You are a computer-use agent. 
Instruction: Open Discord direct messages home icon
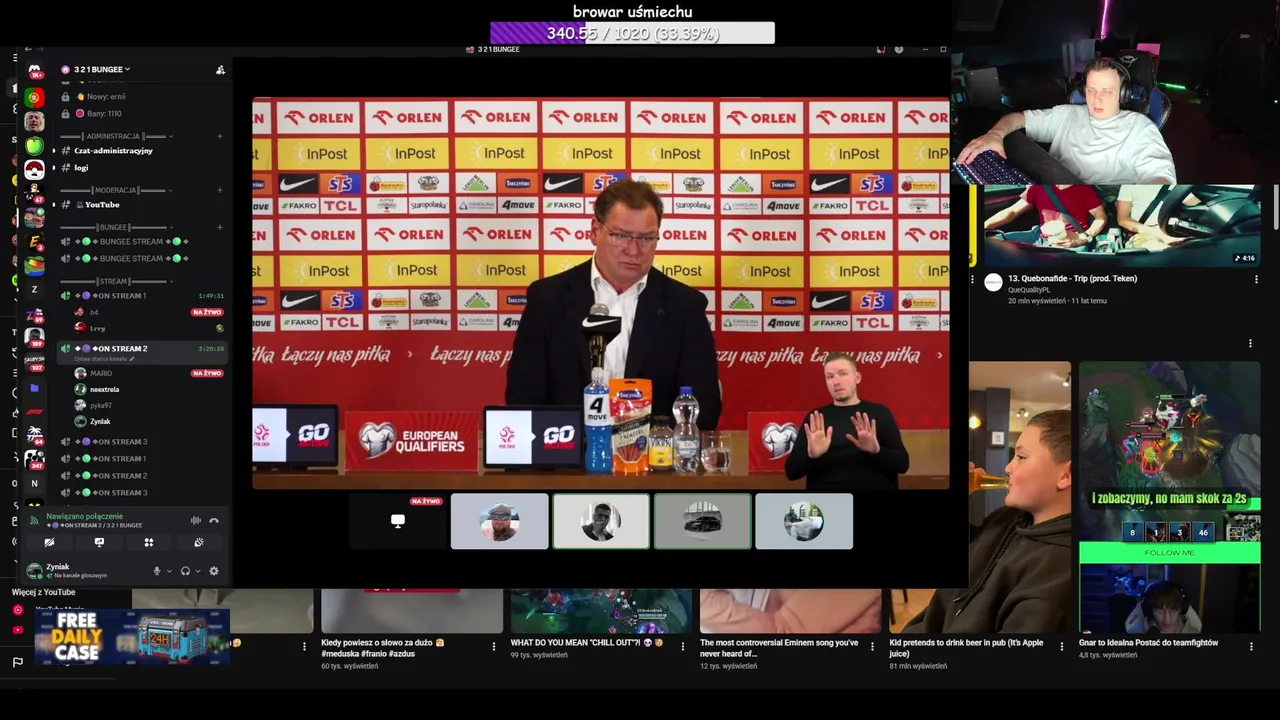(x=35, y=70)
